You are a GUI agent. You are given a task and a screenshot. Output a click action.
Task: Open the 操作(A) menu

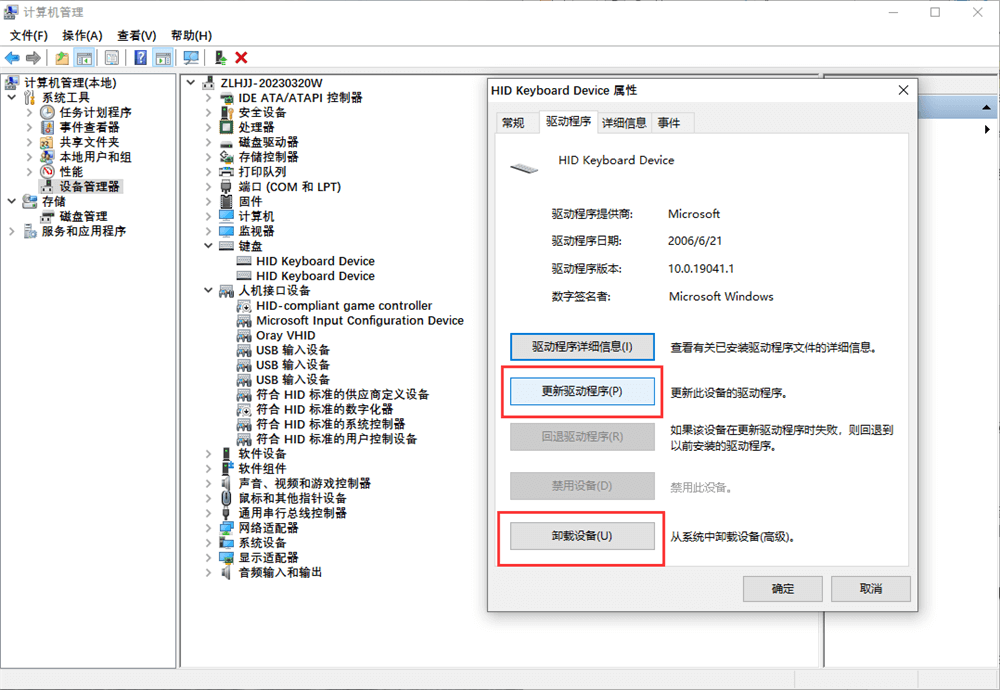[82, 35]
